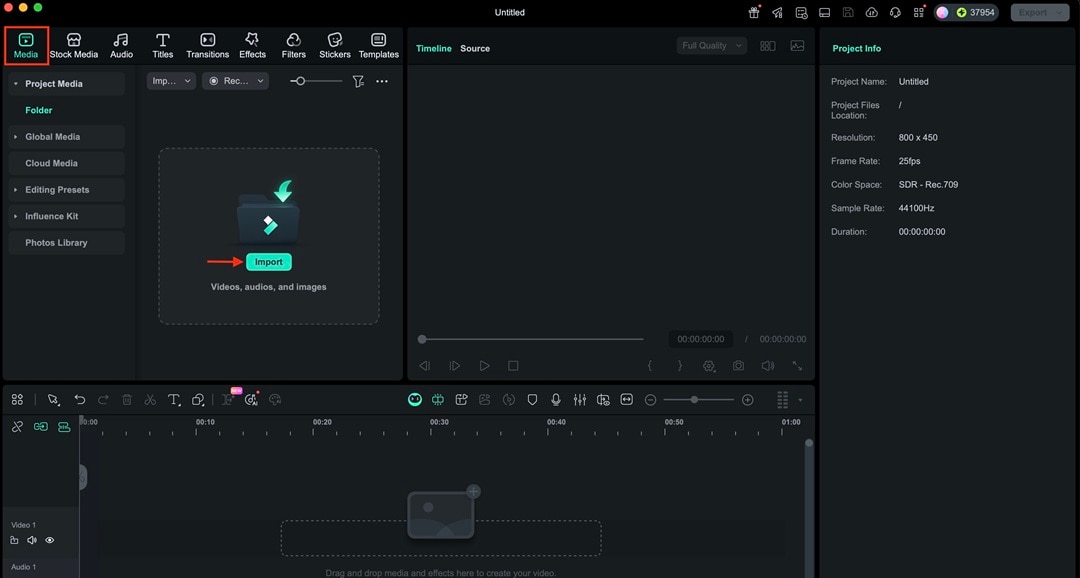This screenshot has width=1080, height=578.
Task: Take a snapshot of the preview frame
Action: 738,365
